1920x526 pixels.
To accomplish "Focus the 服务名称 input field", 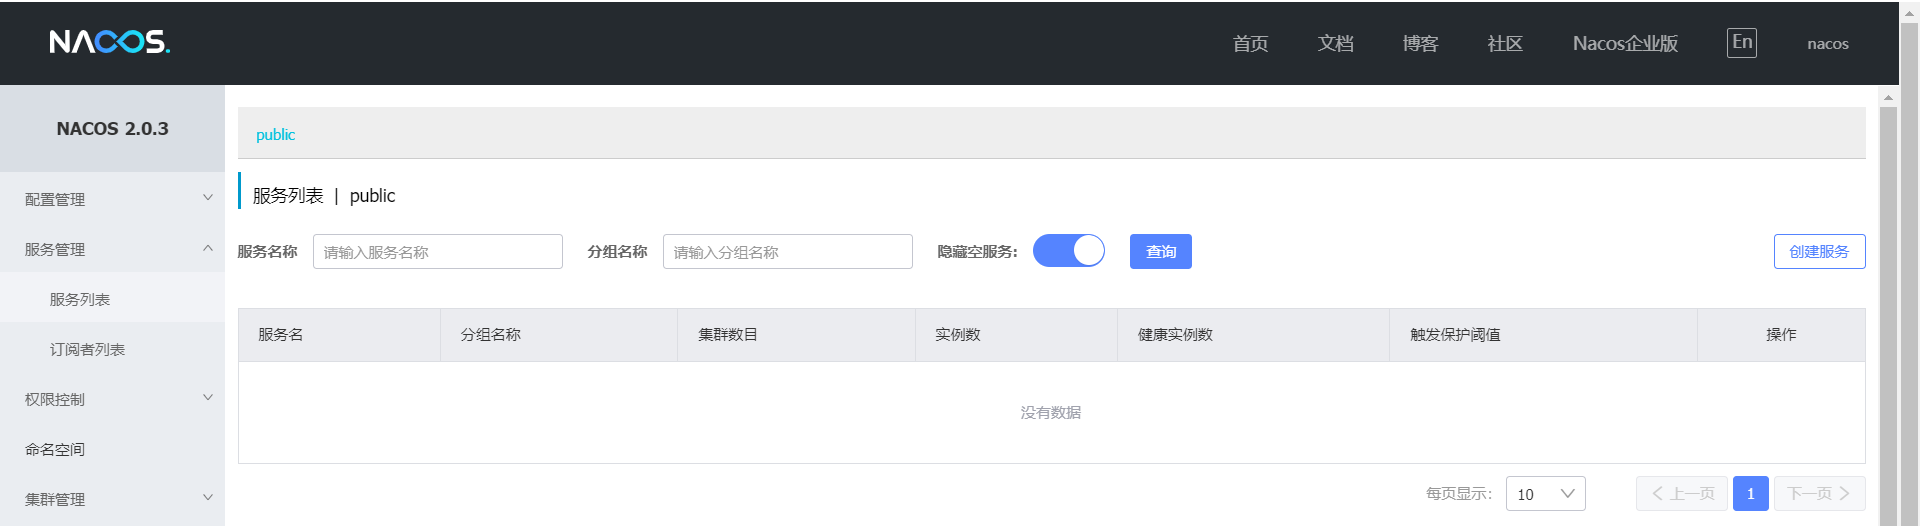I will [438, 252].
